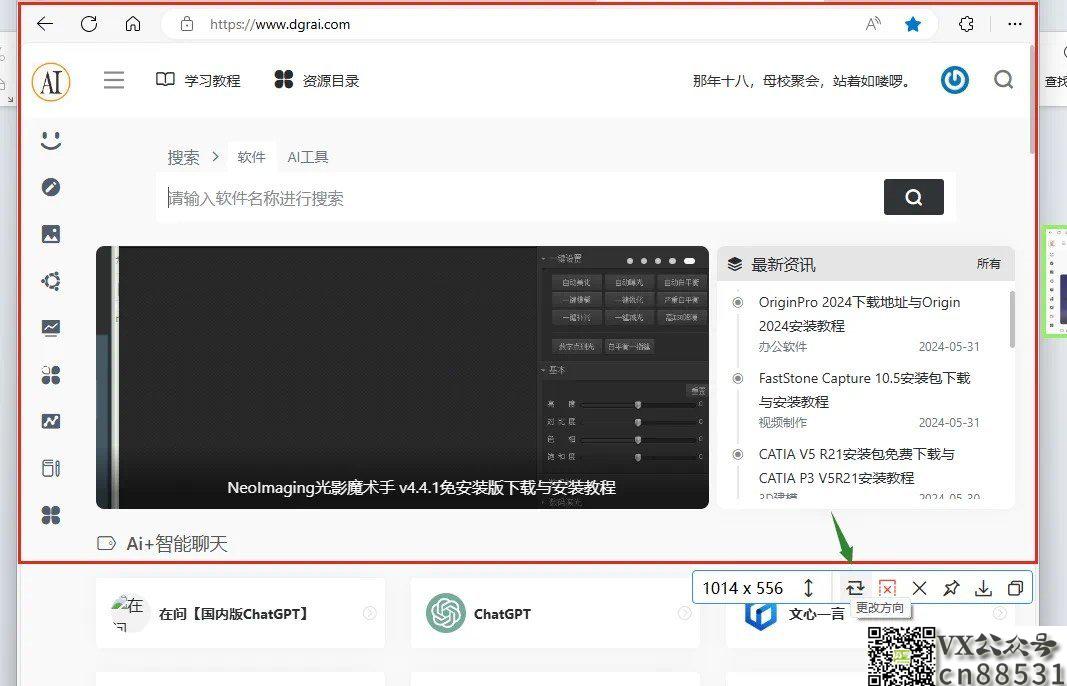Switch to the 软件 search tab
The image size is (1067, 686).
(x=251, y=157)
